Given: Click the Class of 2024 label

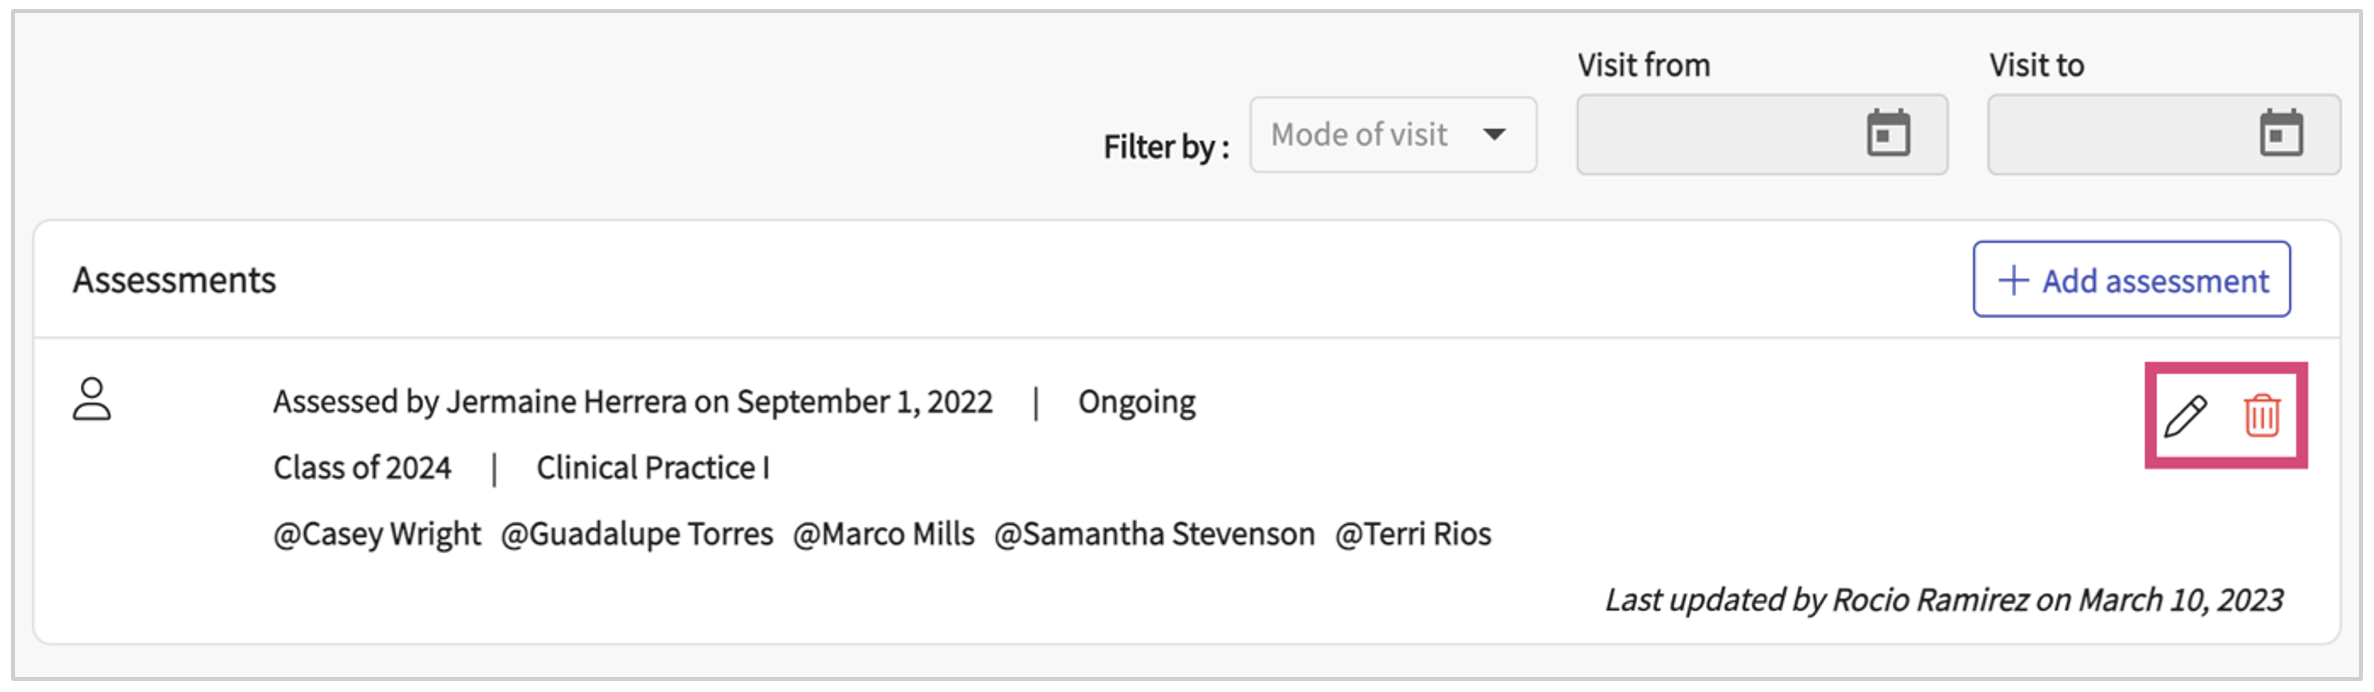Looking at the screenshot, I should [362, 468].
